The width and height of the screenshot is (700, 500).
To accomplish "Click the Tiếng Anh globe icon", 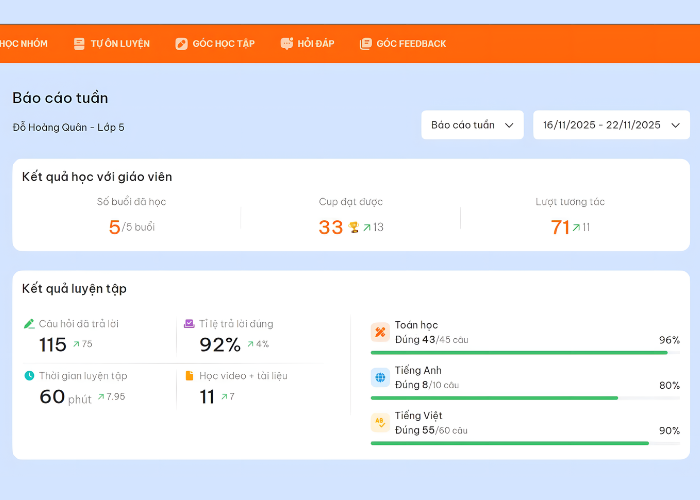I will [x=380, y=377].
